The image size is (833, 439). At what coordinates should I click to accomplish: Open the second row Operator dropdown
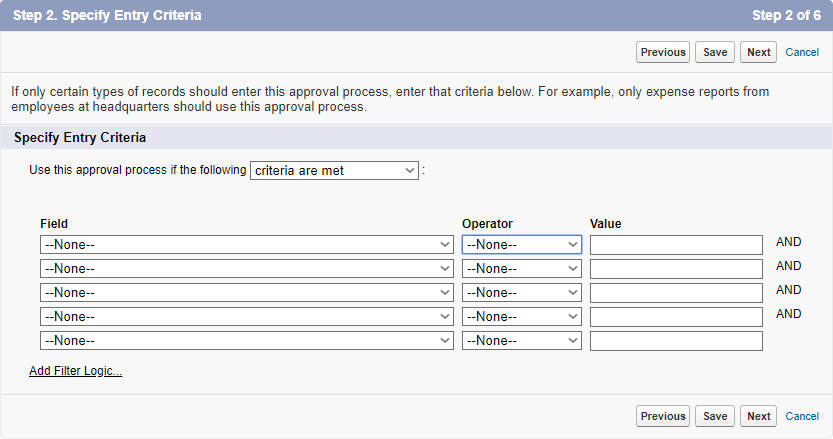click(521, 269)
